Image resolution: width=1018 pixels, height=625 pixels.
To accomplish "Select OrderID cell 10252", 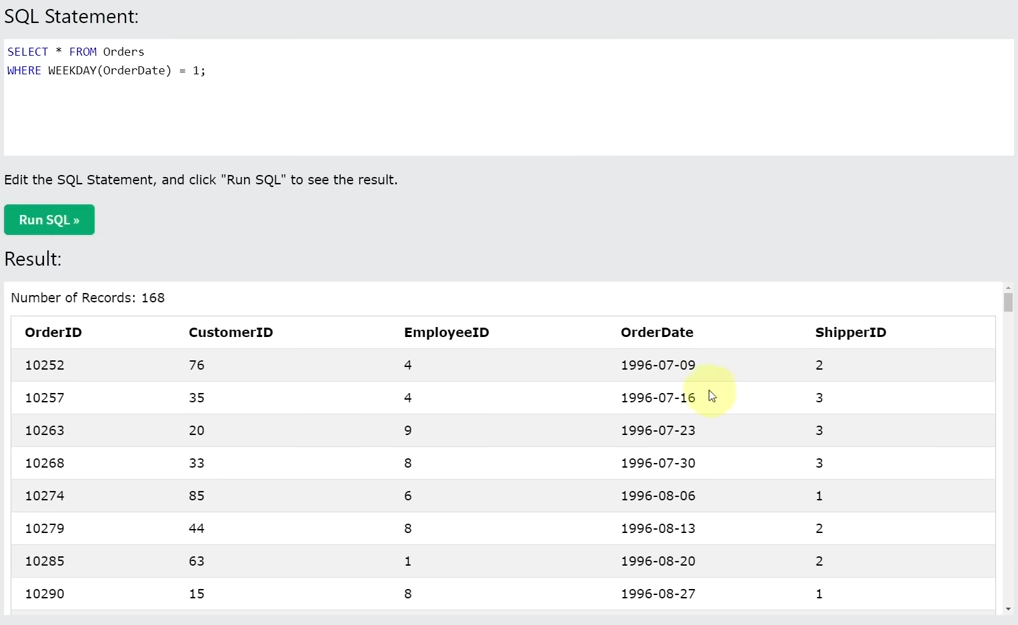I will click(x=45, y=365).
